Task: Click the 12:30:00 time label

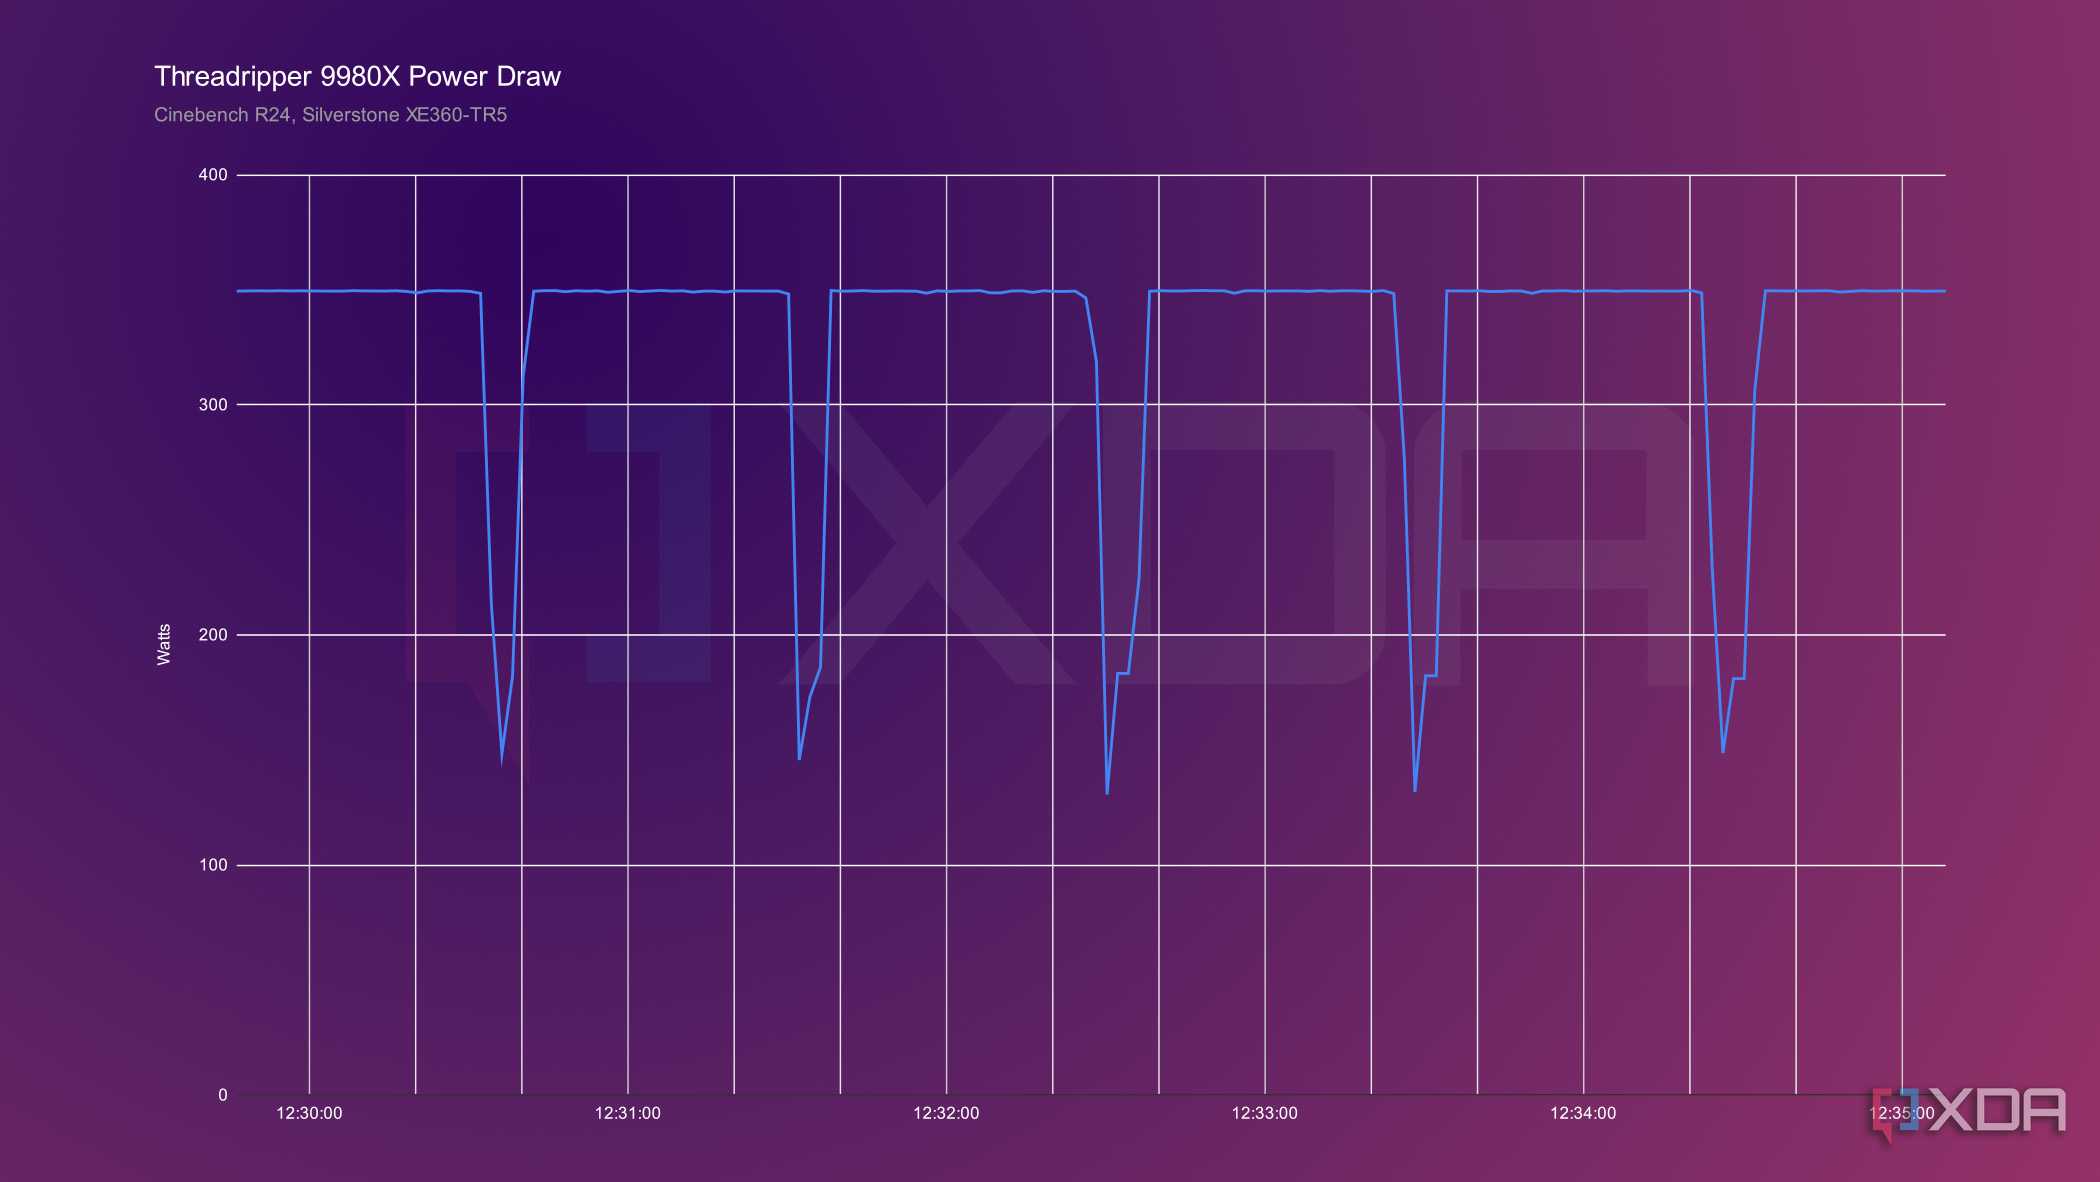Action: (309, 1113)
